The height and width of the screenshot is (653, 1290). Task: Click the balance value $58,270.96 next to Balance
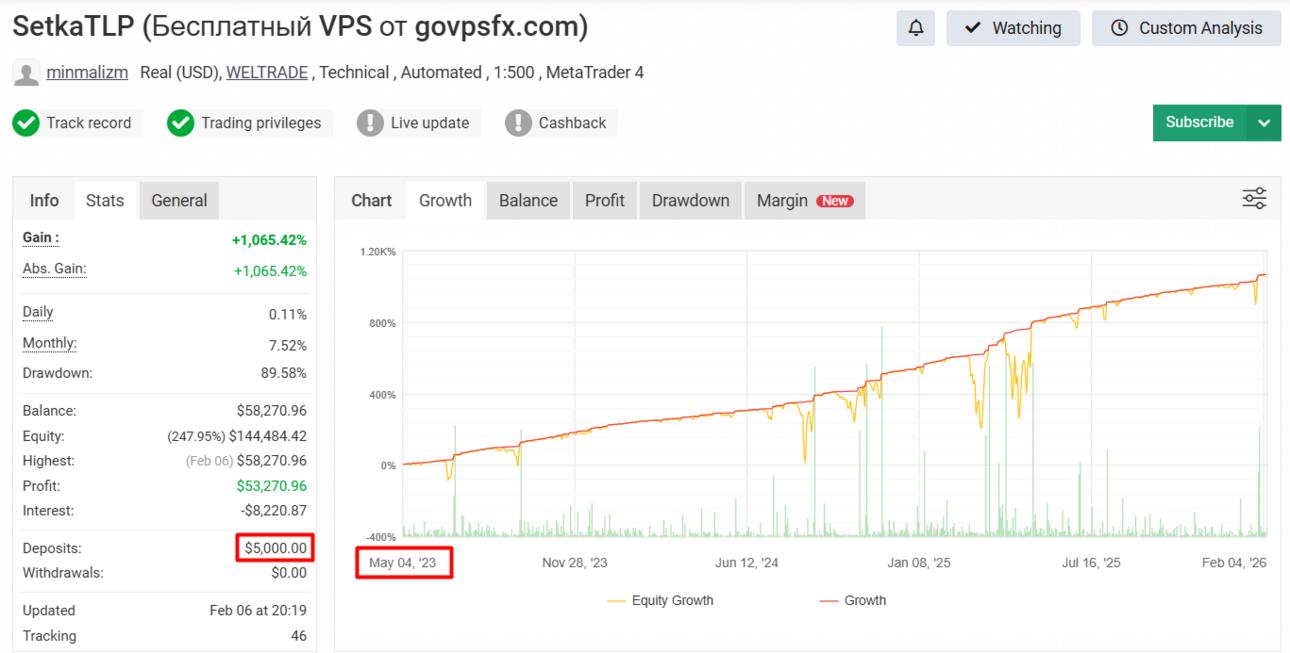pos(272,411)
